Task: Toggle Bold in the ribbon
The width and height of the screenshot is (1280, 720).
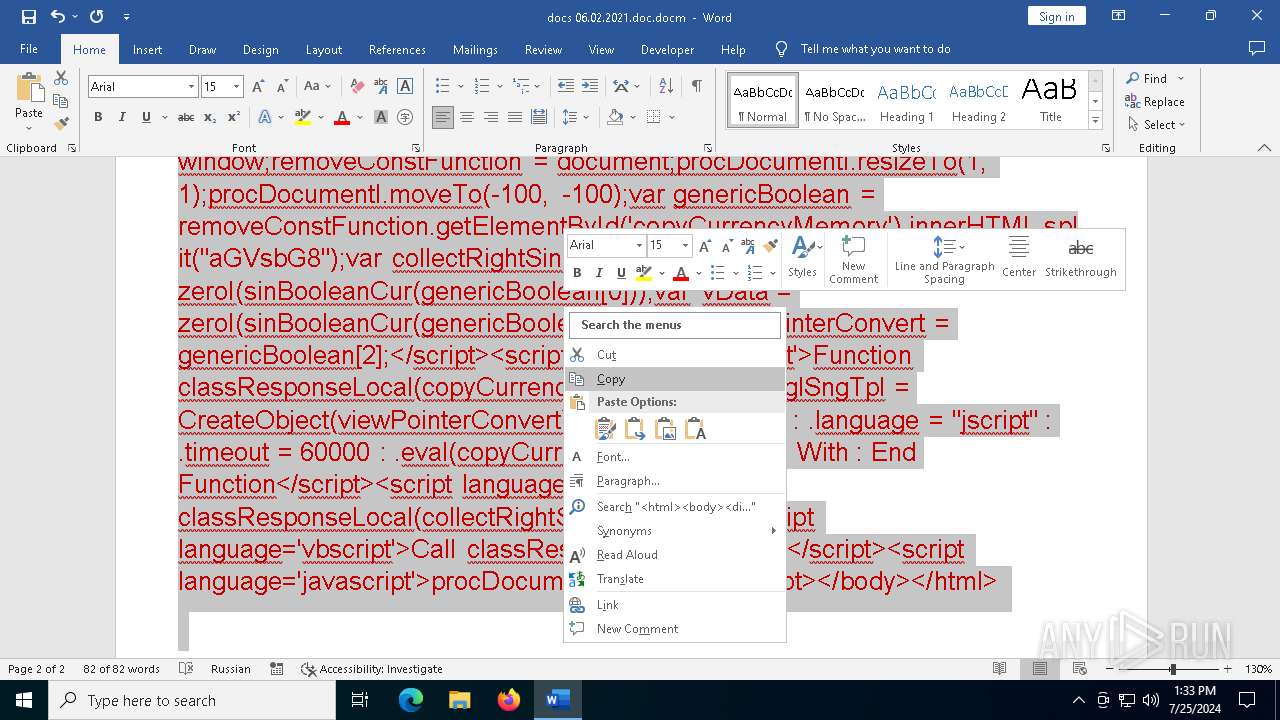Action: 98,117
